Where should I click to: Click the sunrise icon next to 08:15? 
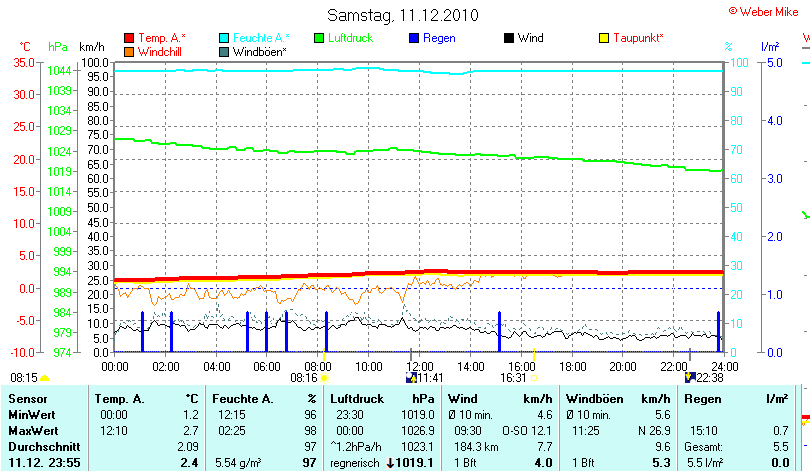pyautogui.click(x=44, y=379)
